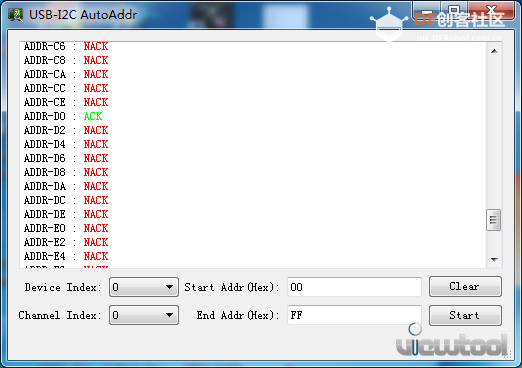Click the Start button

click(465, 315)
